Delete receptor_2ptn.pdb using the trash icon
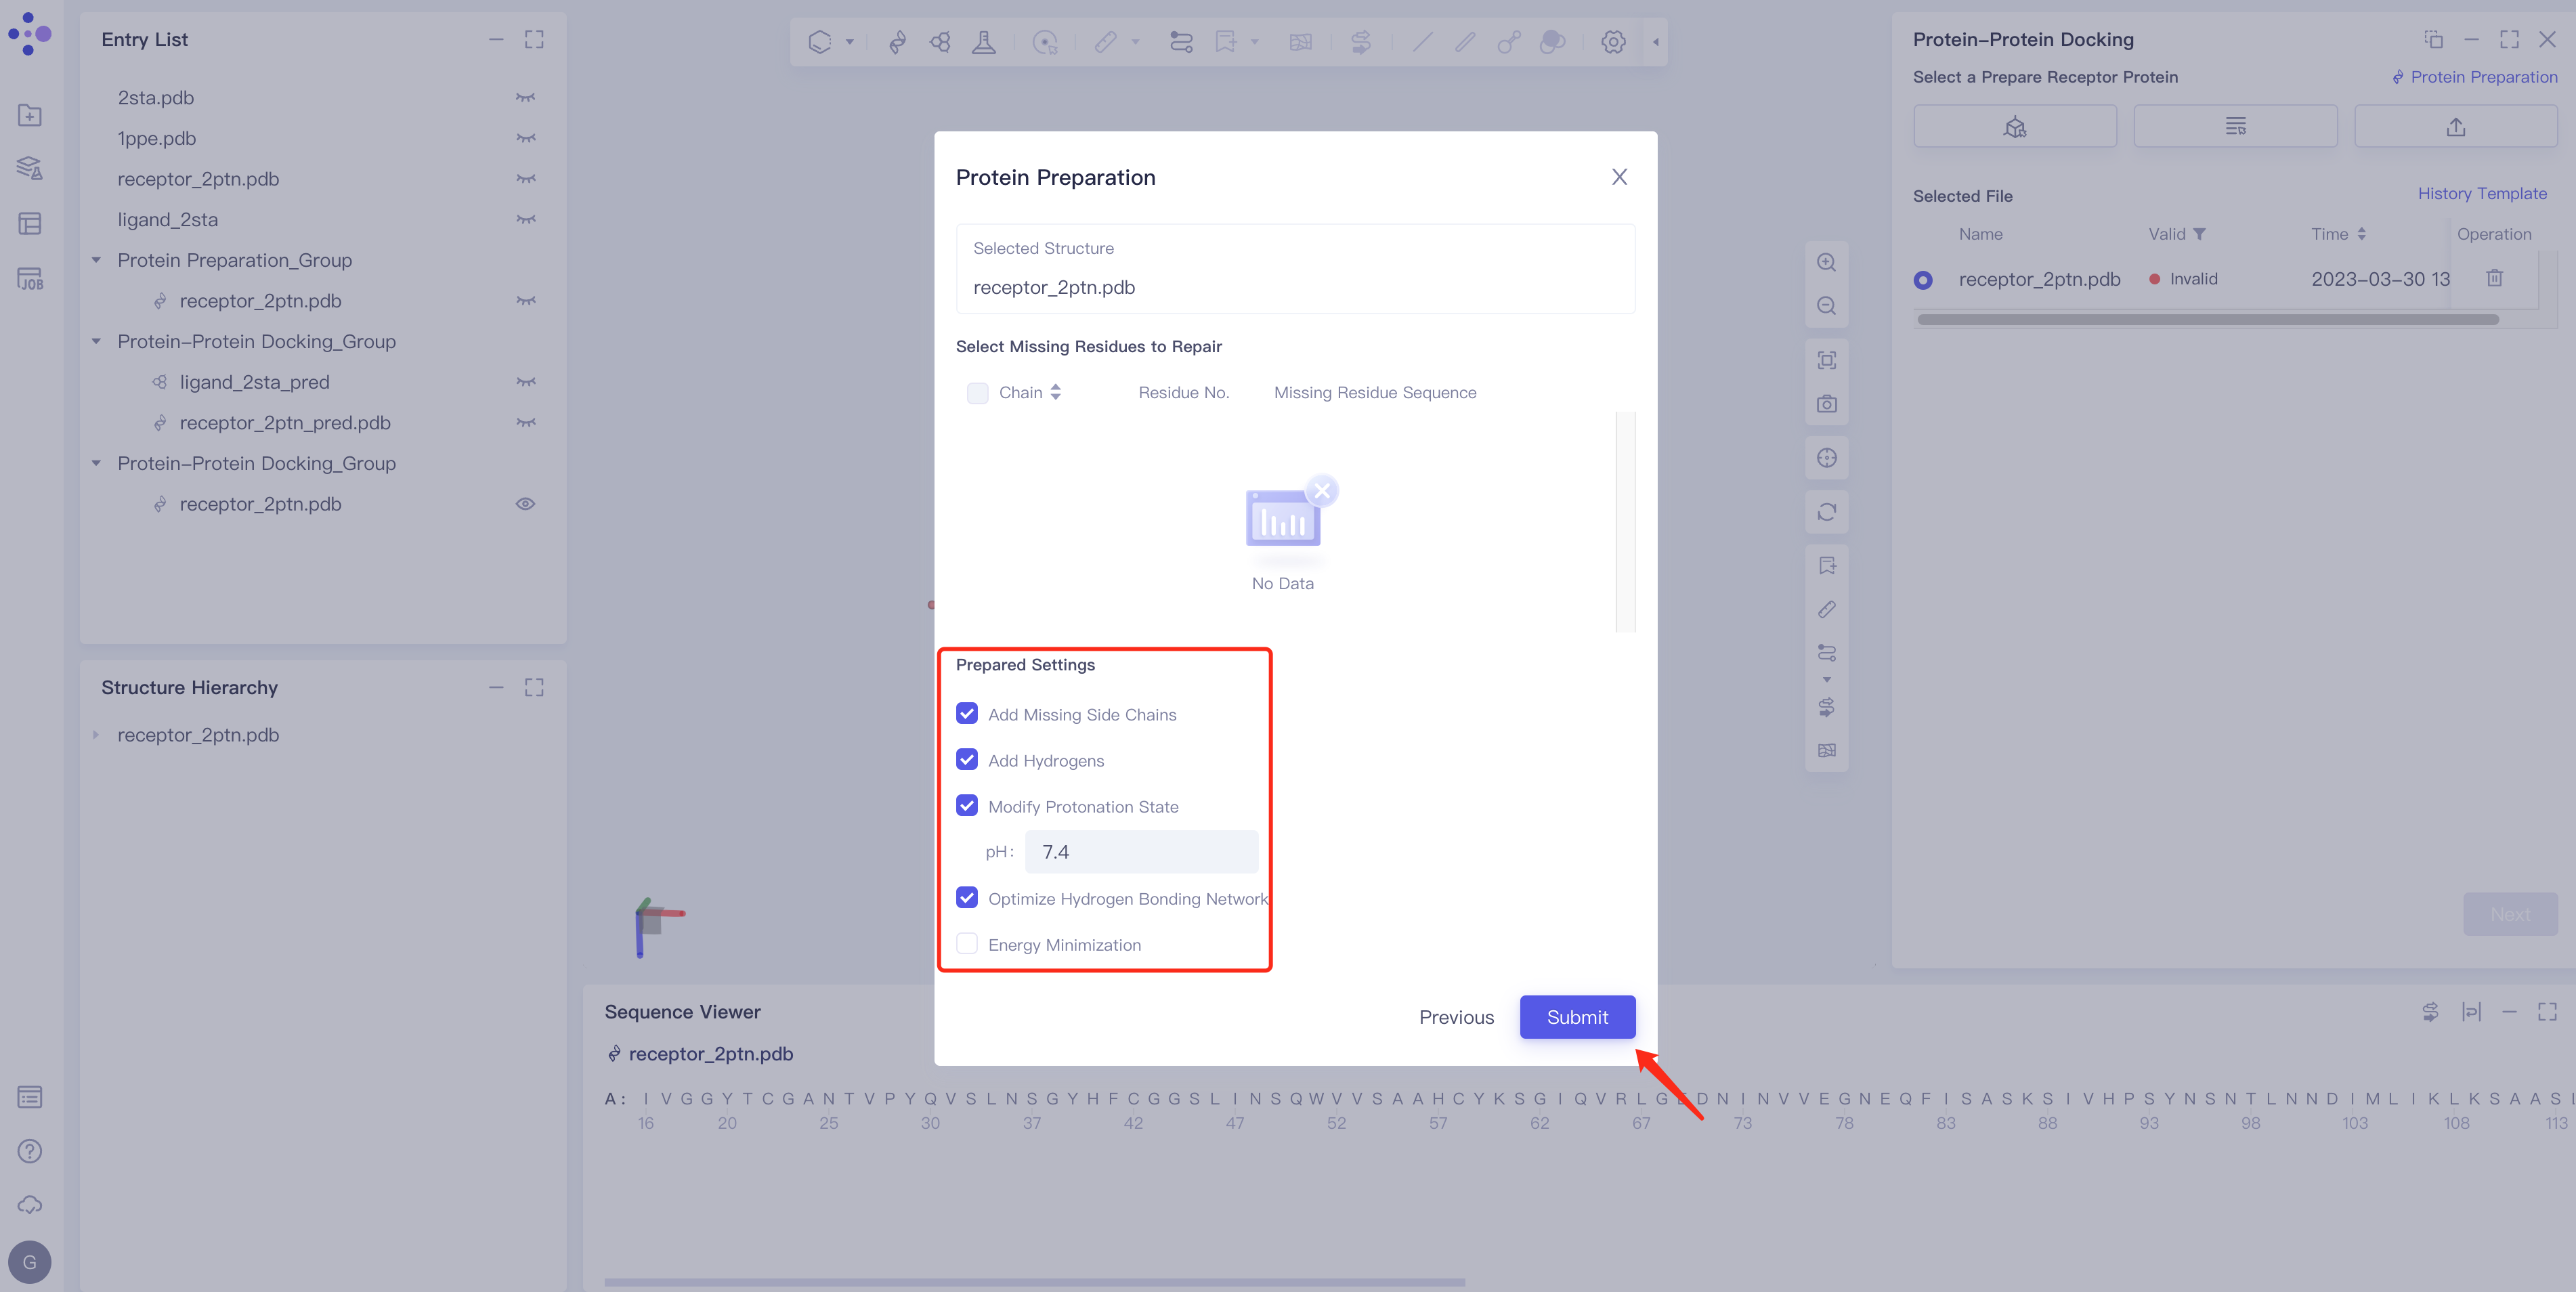This screenshot has width=2576, height=1292. pos(2494,278)
